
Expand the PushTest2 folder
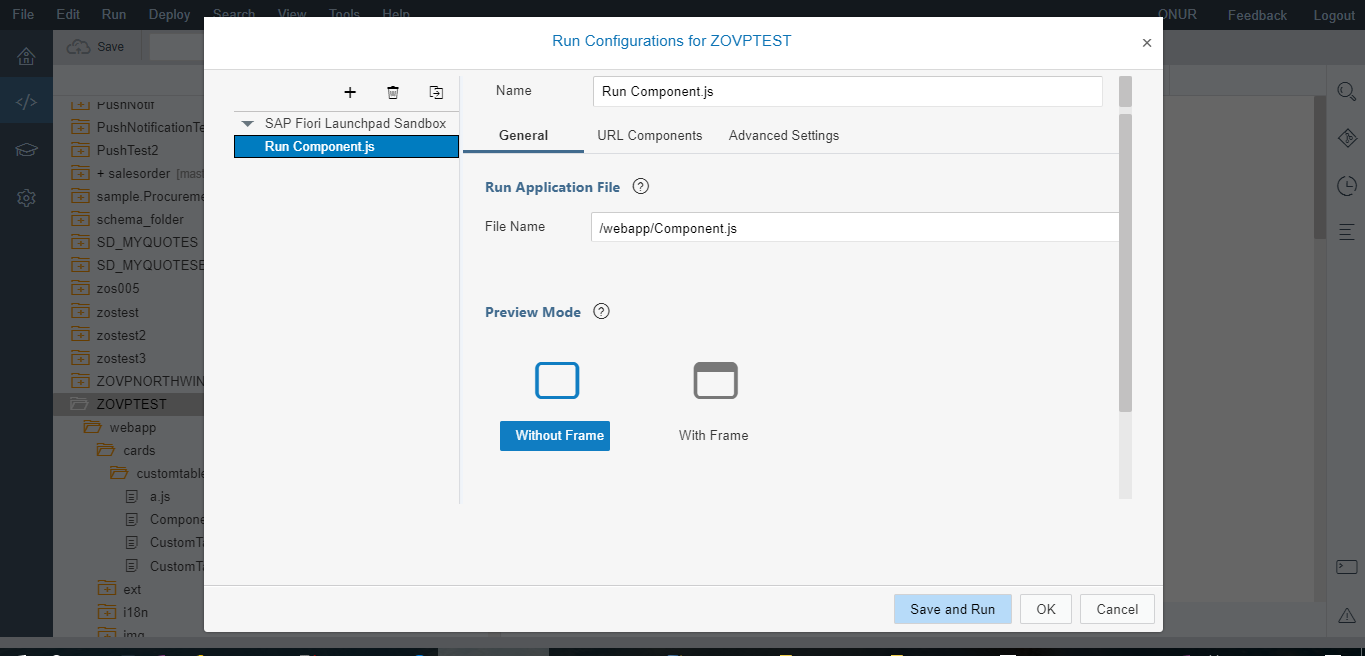(81, 150)
